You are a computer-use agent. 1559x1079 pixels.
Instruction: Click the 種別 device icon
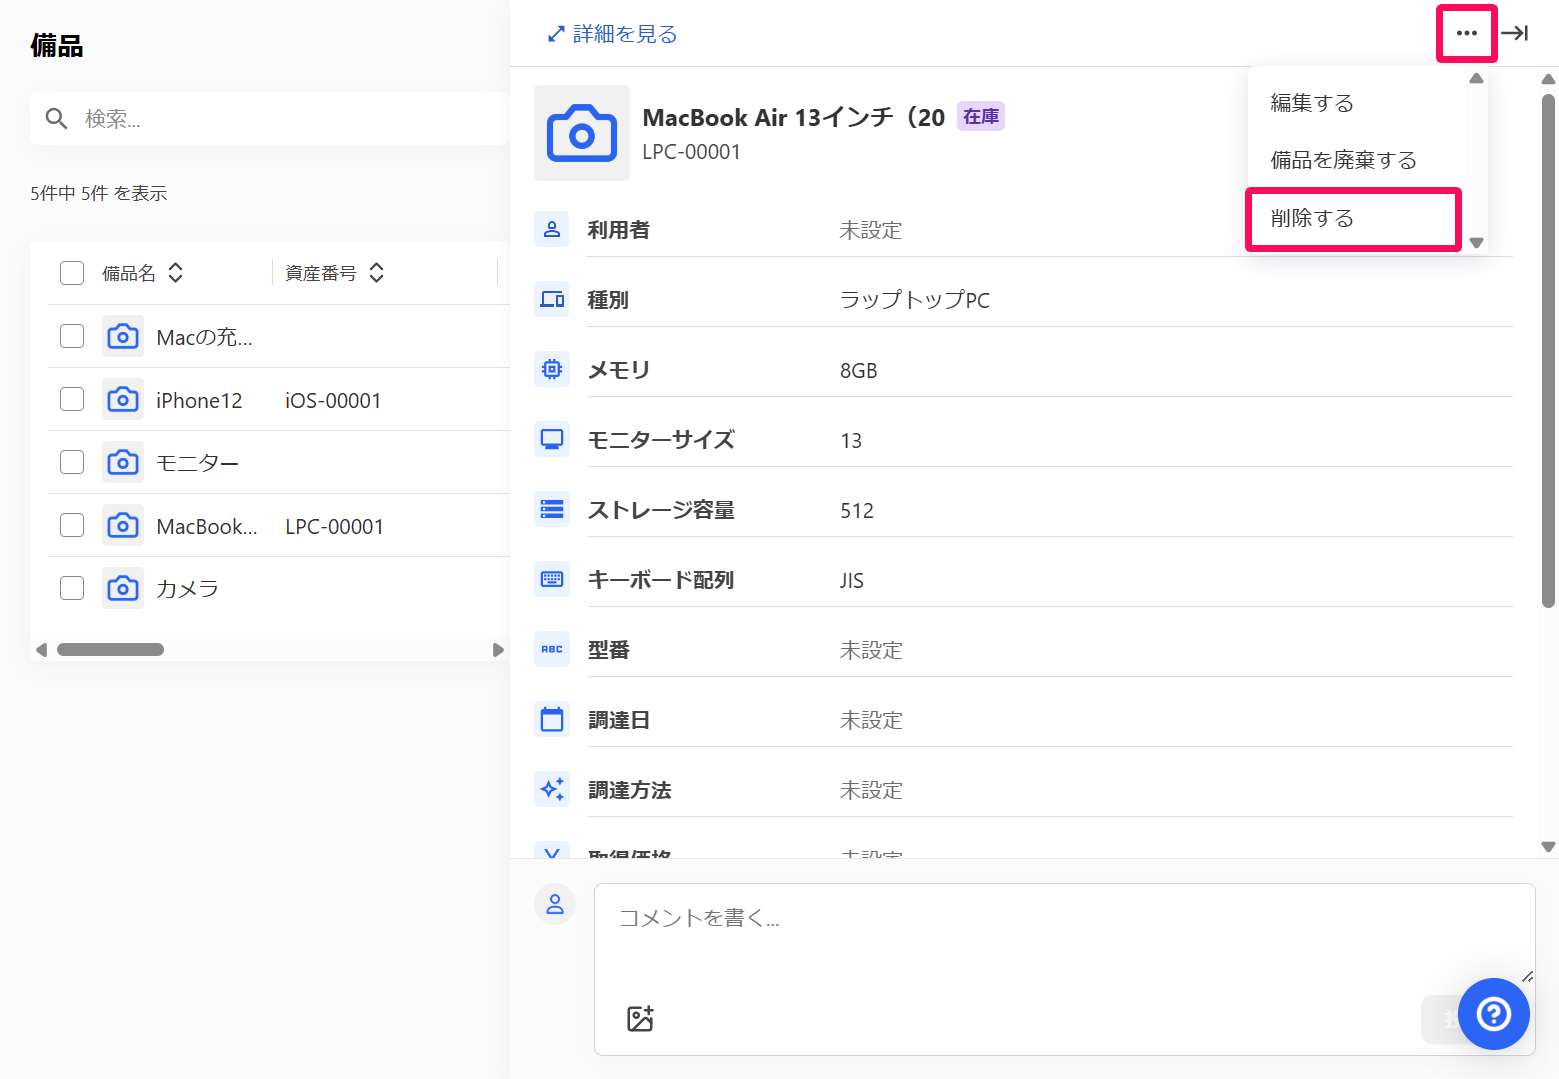click(552, 299)
